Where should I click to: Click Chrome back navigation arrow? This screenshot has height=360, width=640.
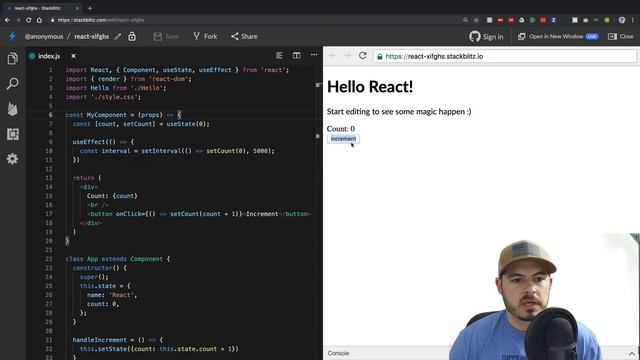point(7,20)
